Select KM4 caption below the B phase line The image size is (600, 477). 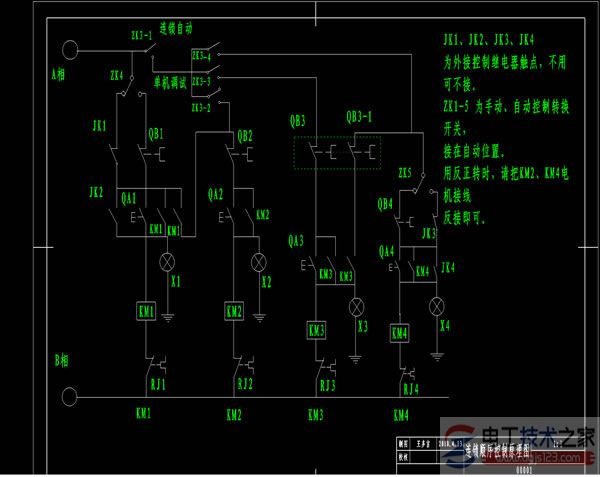[401, 415]
